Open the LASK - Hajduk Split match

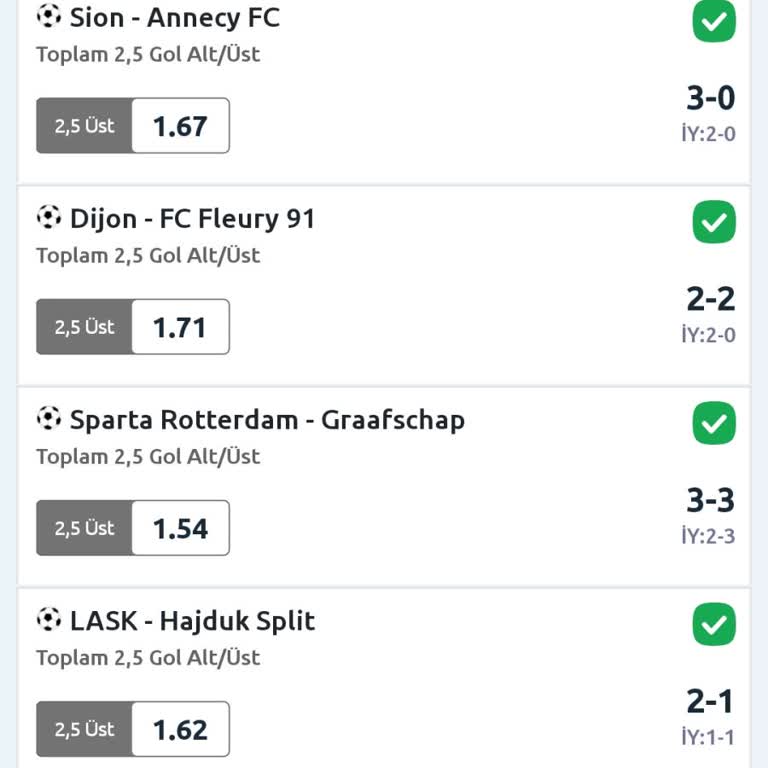pos(192,621)
